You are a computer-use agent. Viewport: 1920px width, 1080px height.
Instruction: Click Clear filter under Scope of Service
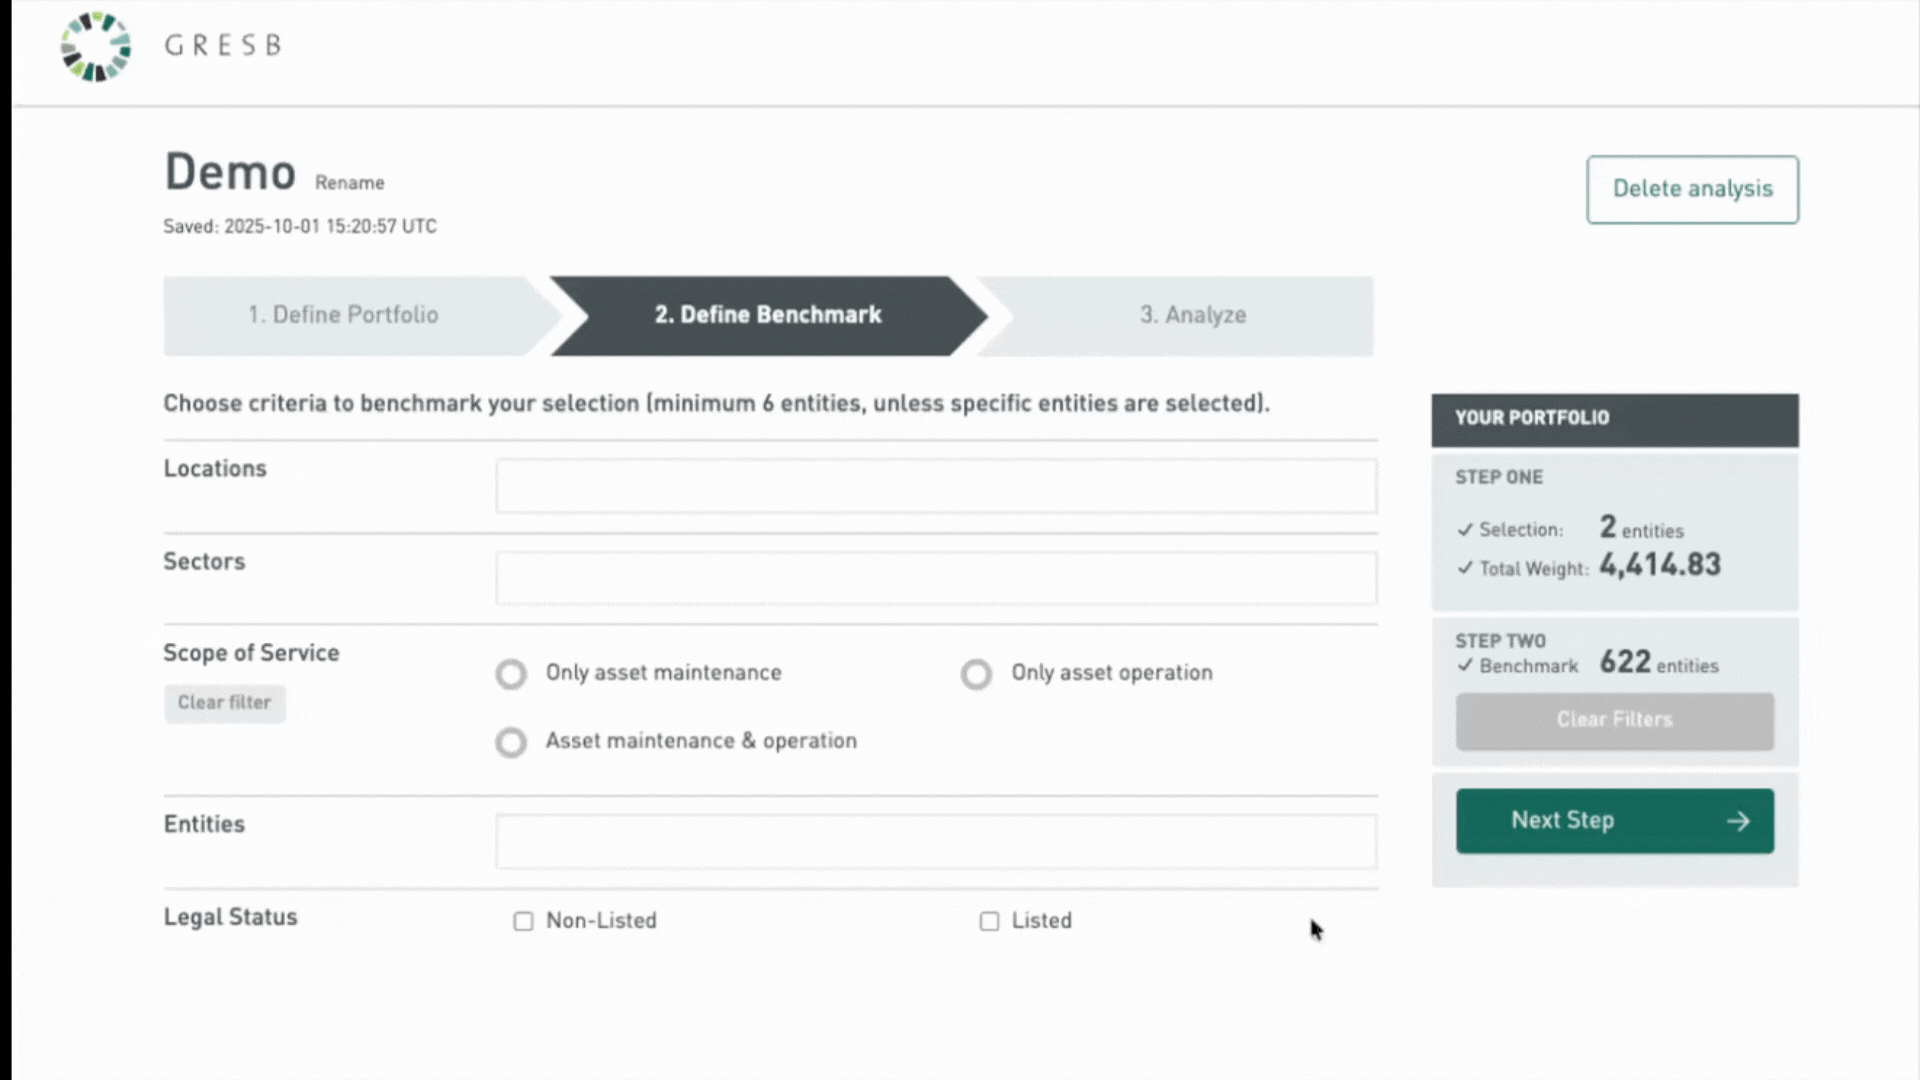coord(224,703)
